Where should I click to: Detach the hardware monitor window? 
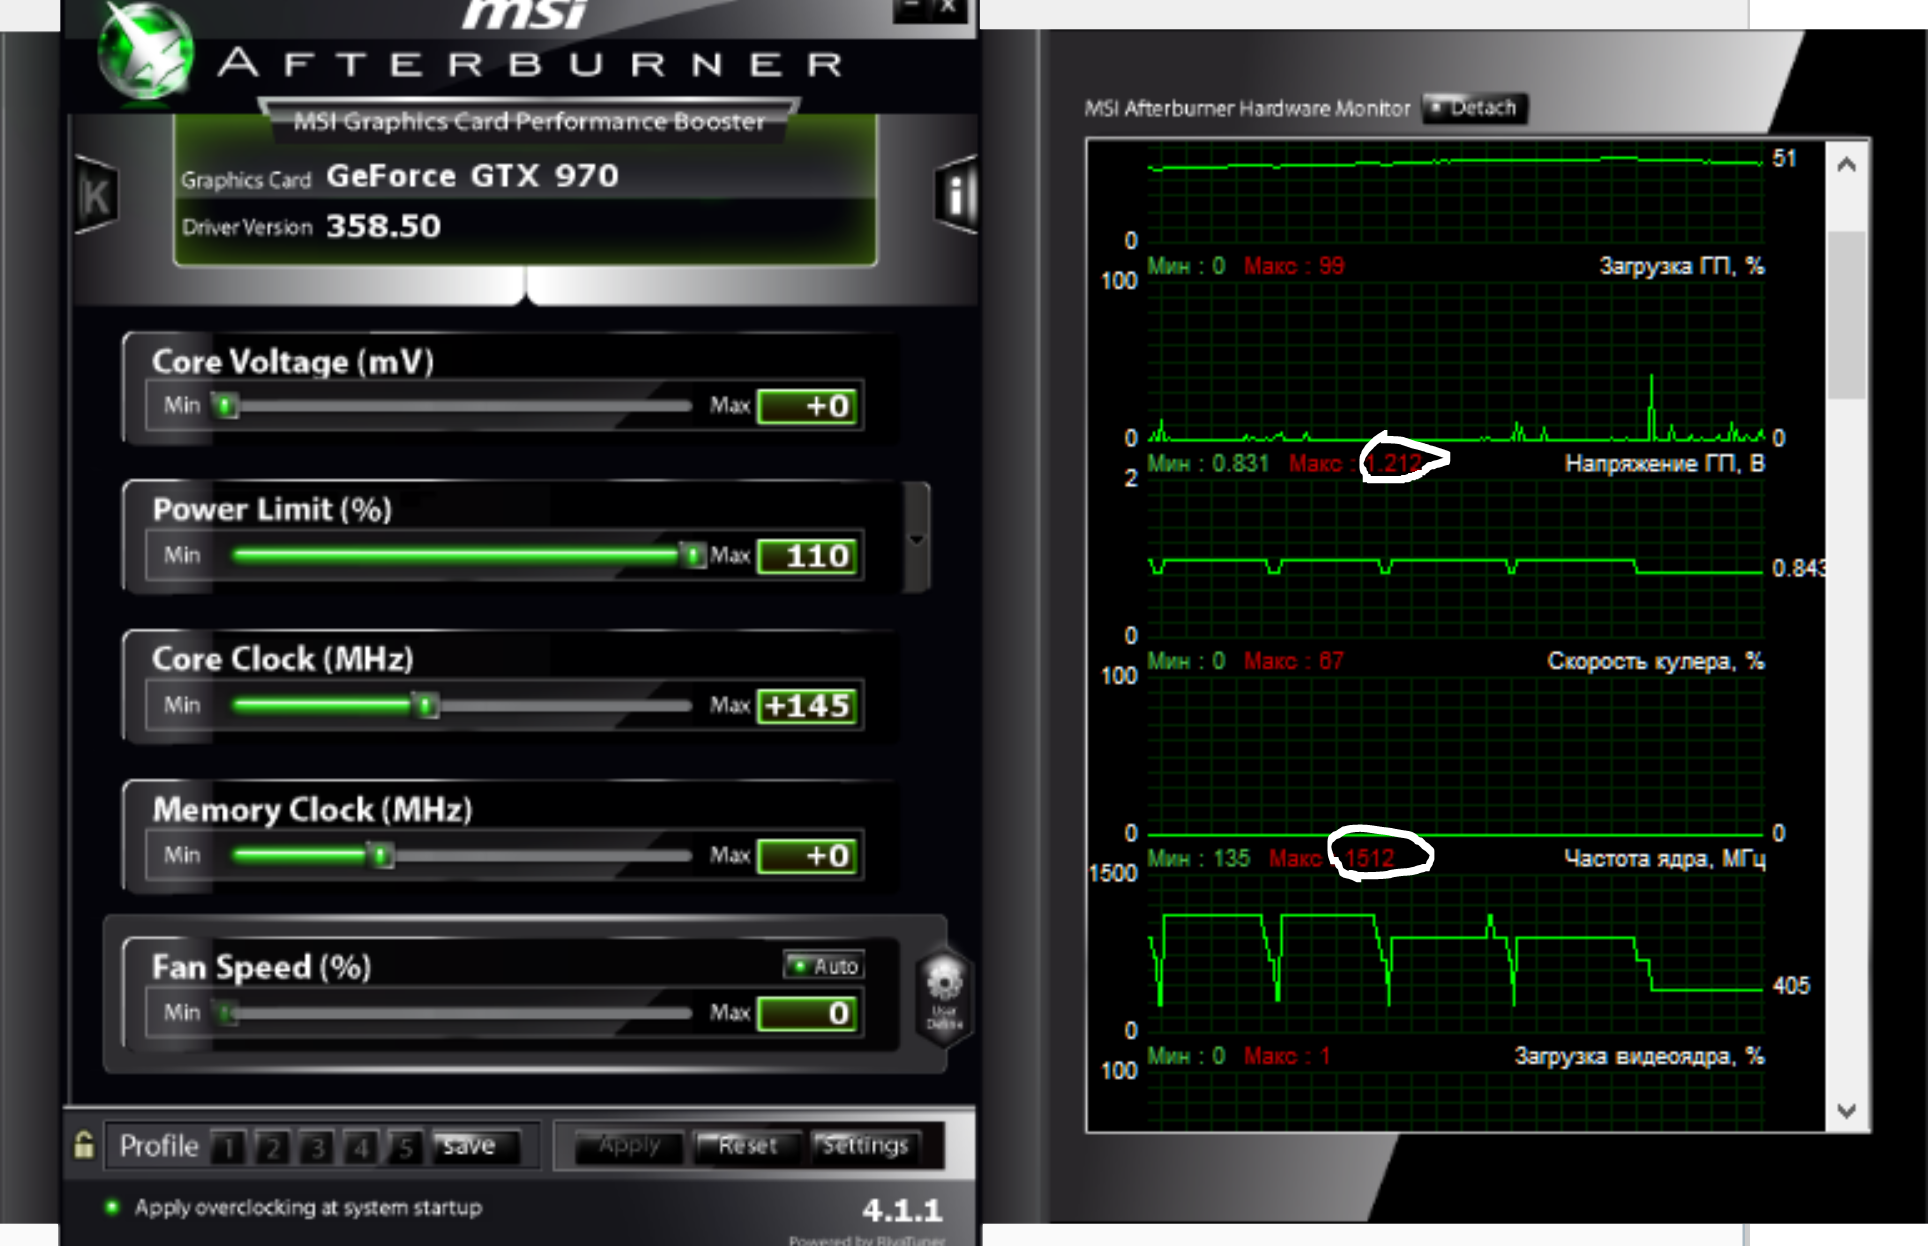pos(1474,108)
